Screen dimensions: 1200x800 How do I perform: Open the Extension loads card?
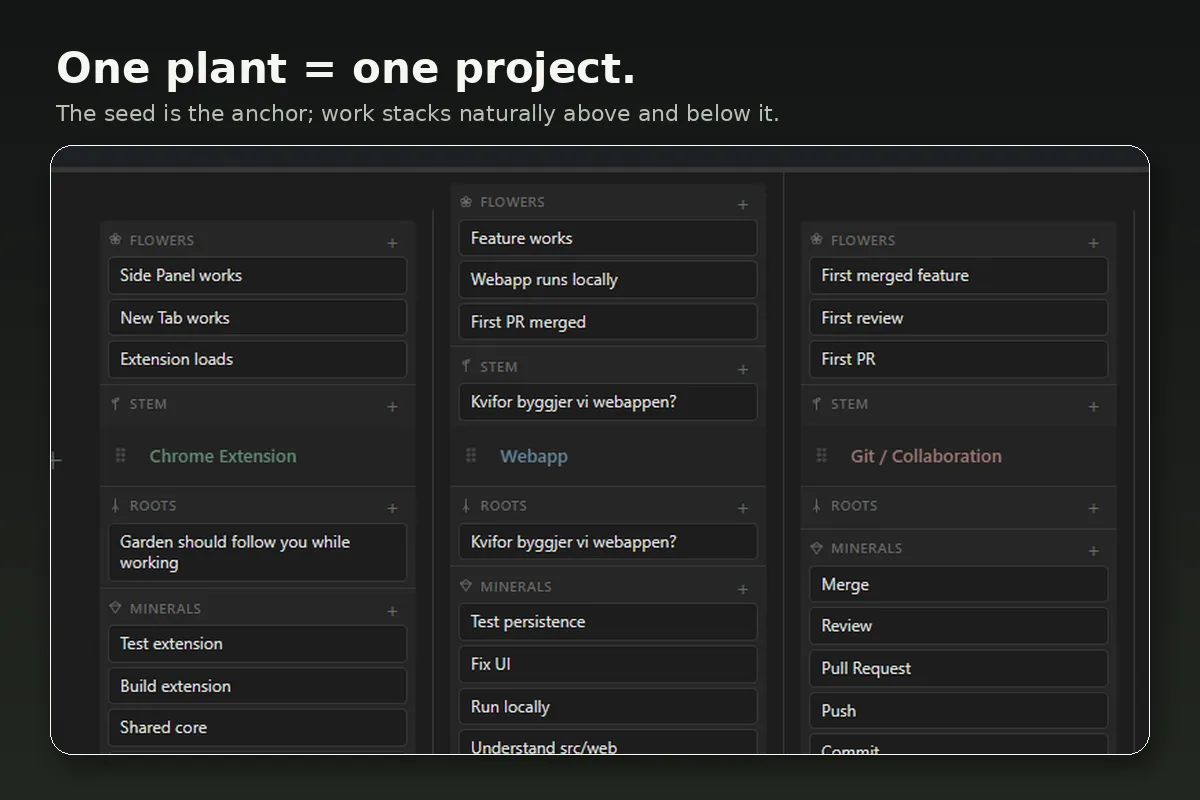coord(258,360)
